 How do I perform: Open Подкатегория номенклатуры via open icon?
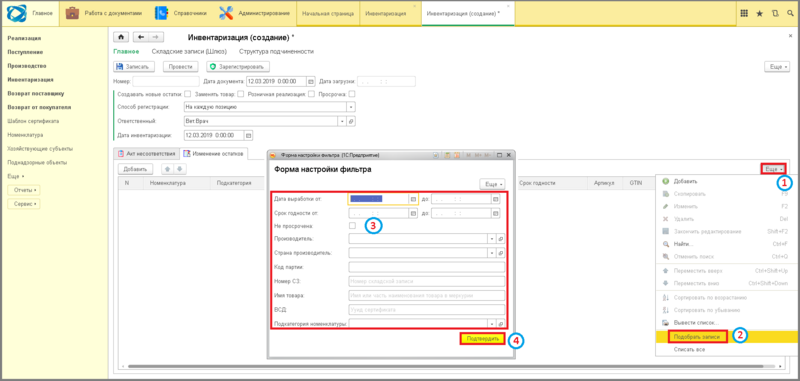click(x=501, y=323)
